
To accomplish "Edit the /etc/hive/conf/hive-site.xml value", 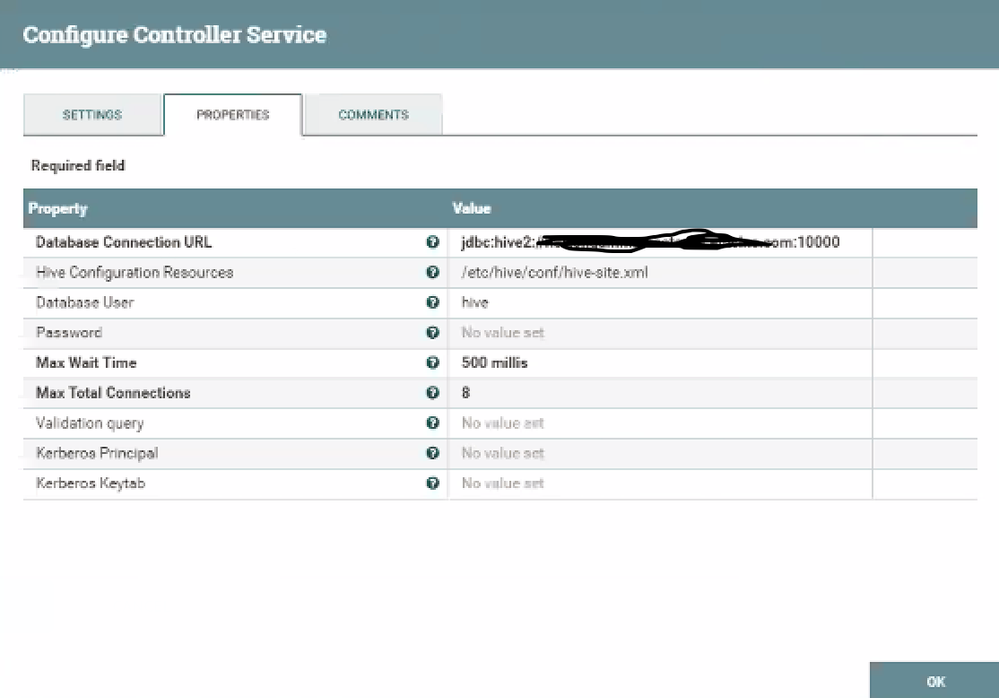I will tap(660, 273).
